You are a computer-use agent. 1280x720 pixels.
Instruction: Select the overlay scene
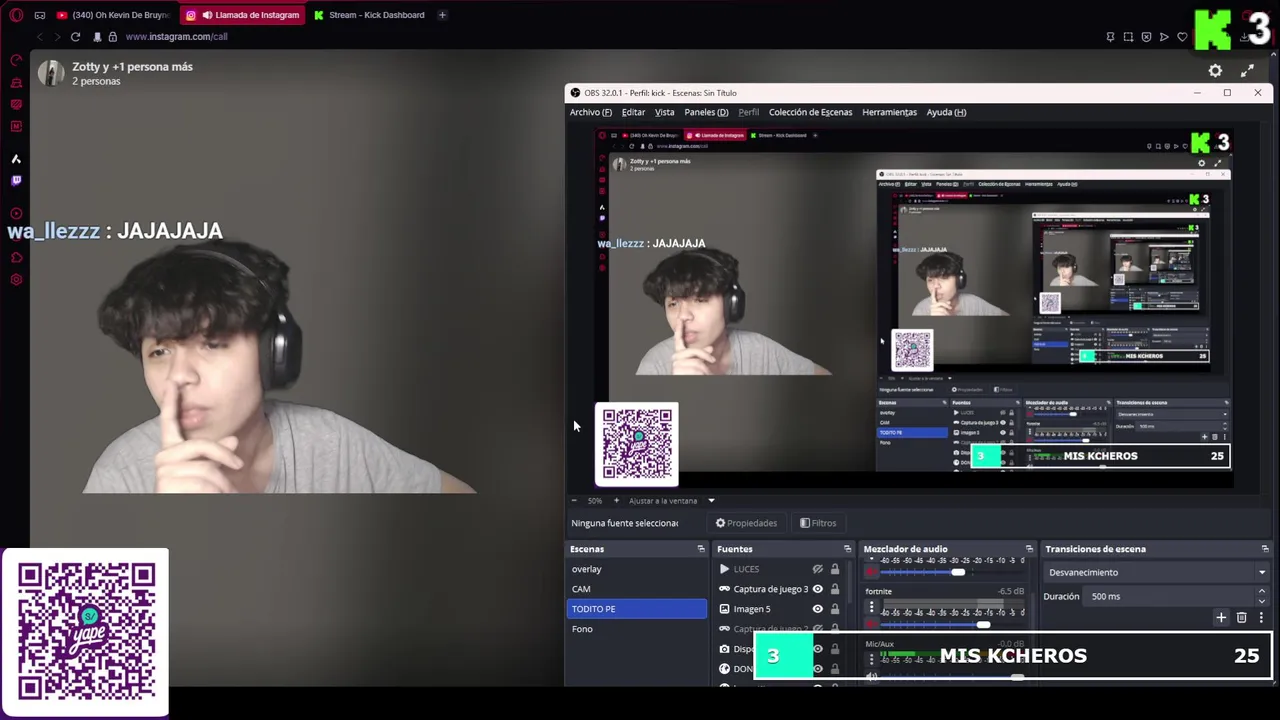click(x=637, y=569)
